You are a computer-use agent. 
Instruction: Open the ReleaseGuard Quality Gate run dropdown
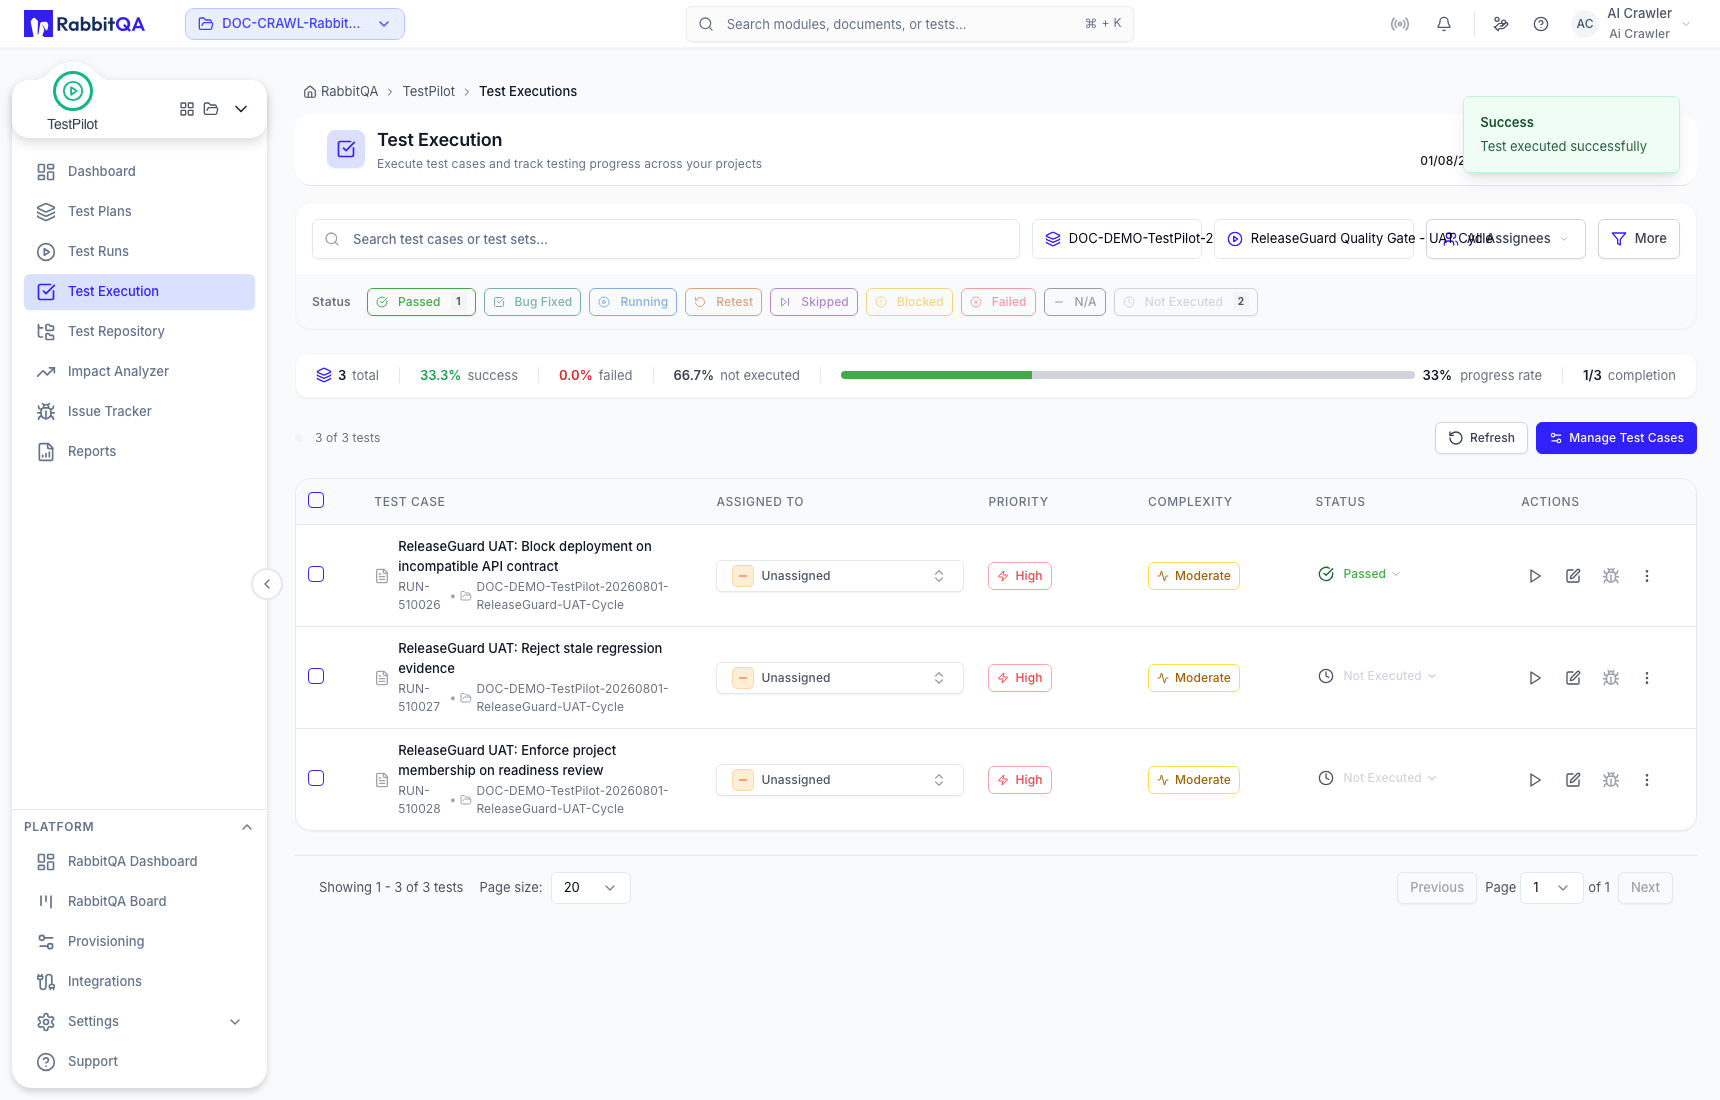tap(1314, 239)
